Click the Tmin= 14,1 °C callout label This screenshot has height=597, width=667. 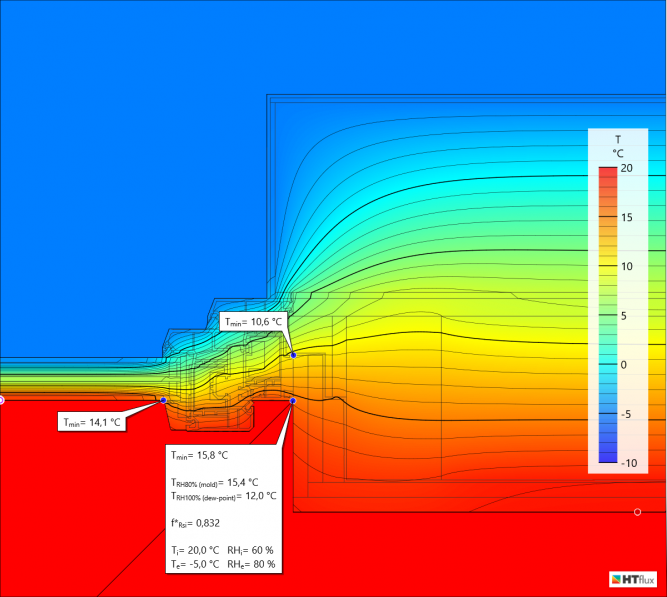[92, 423]
